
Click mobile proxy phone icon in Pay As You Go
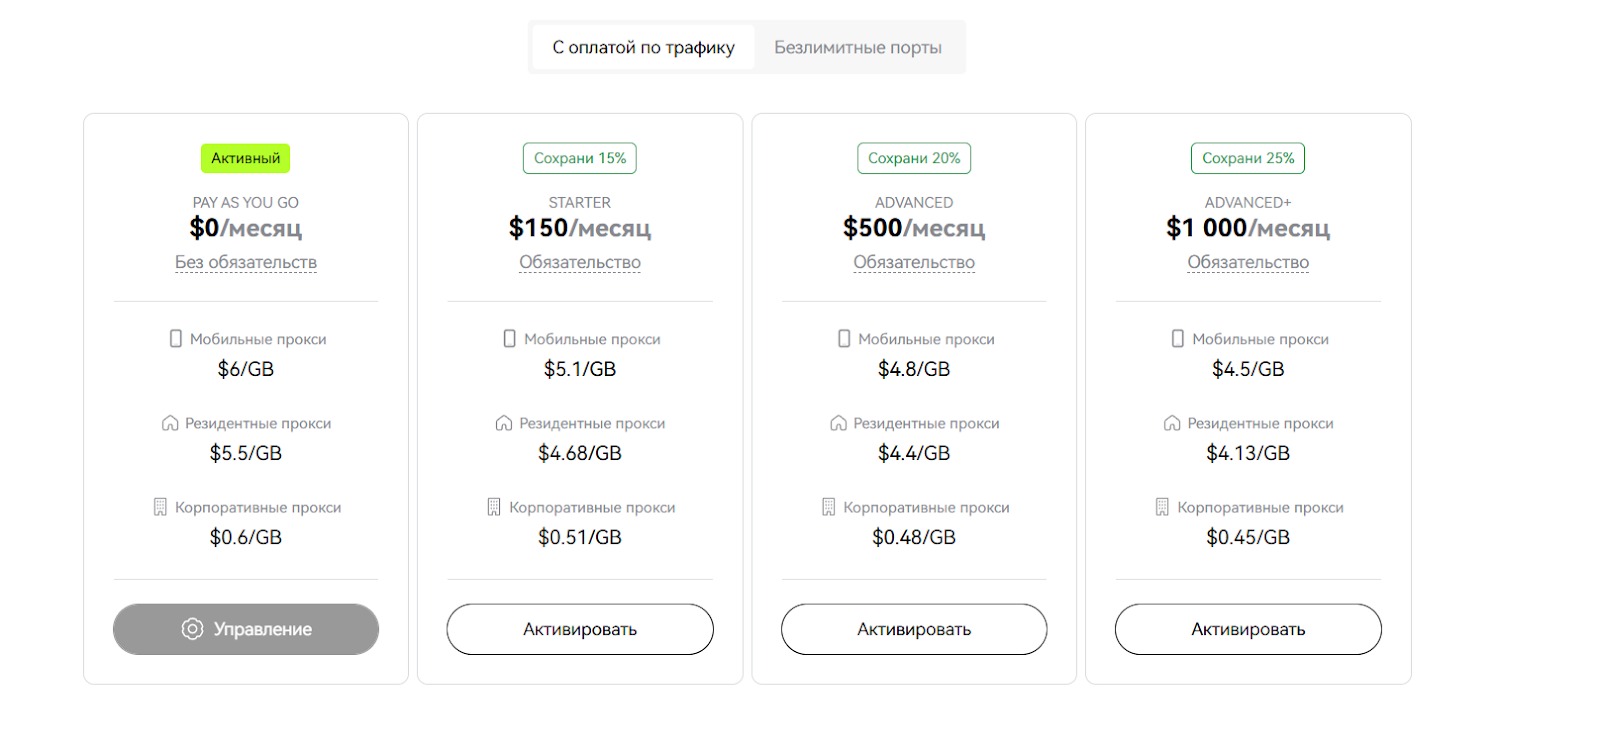176,339
